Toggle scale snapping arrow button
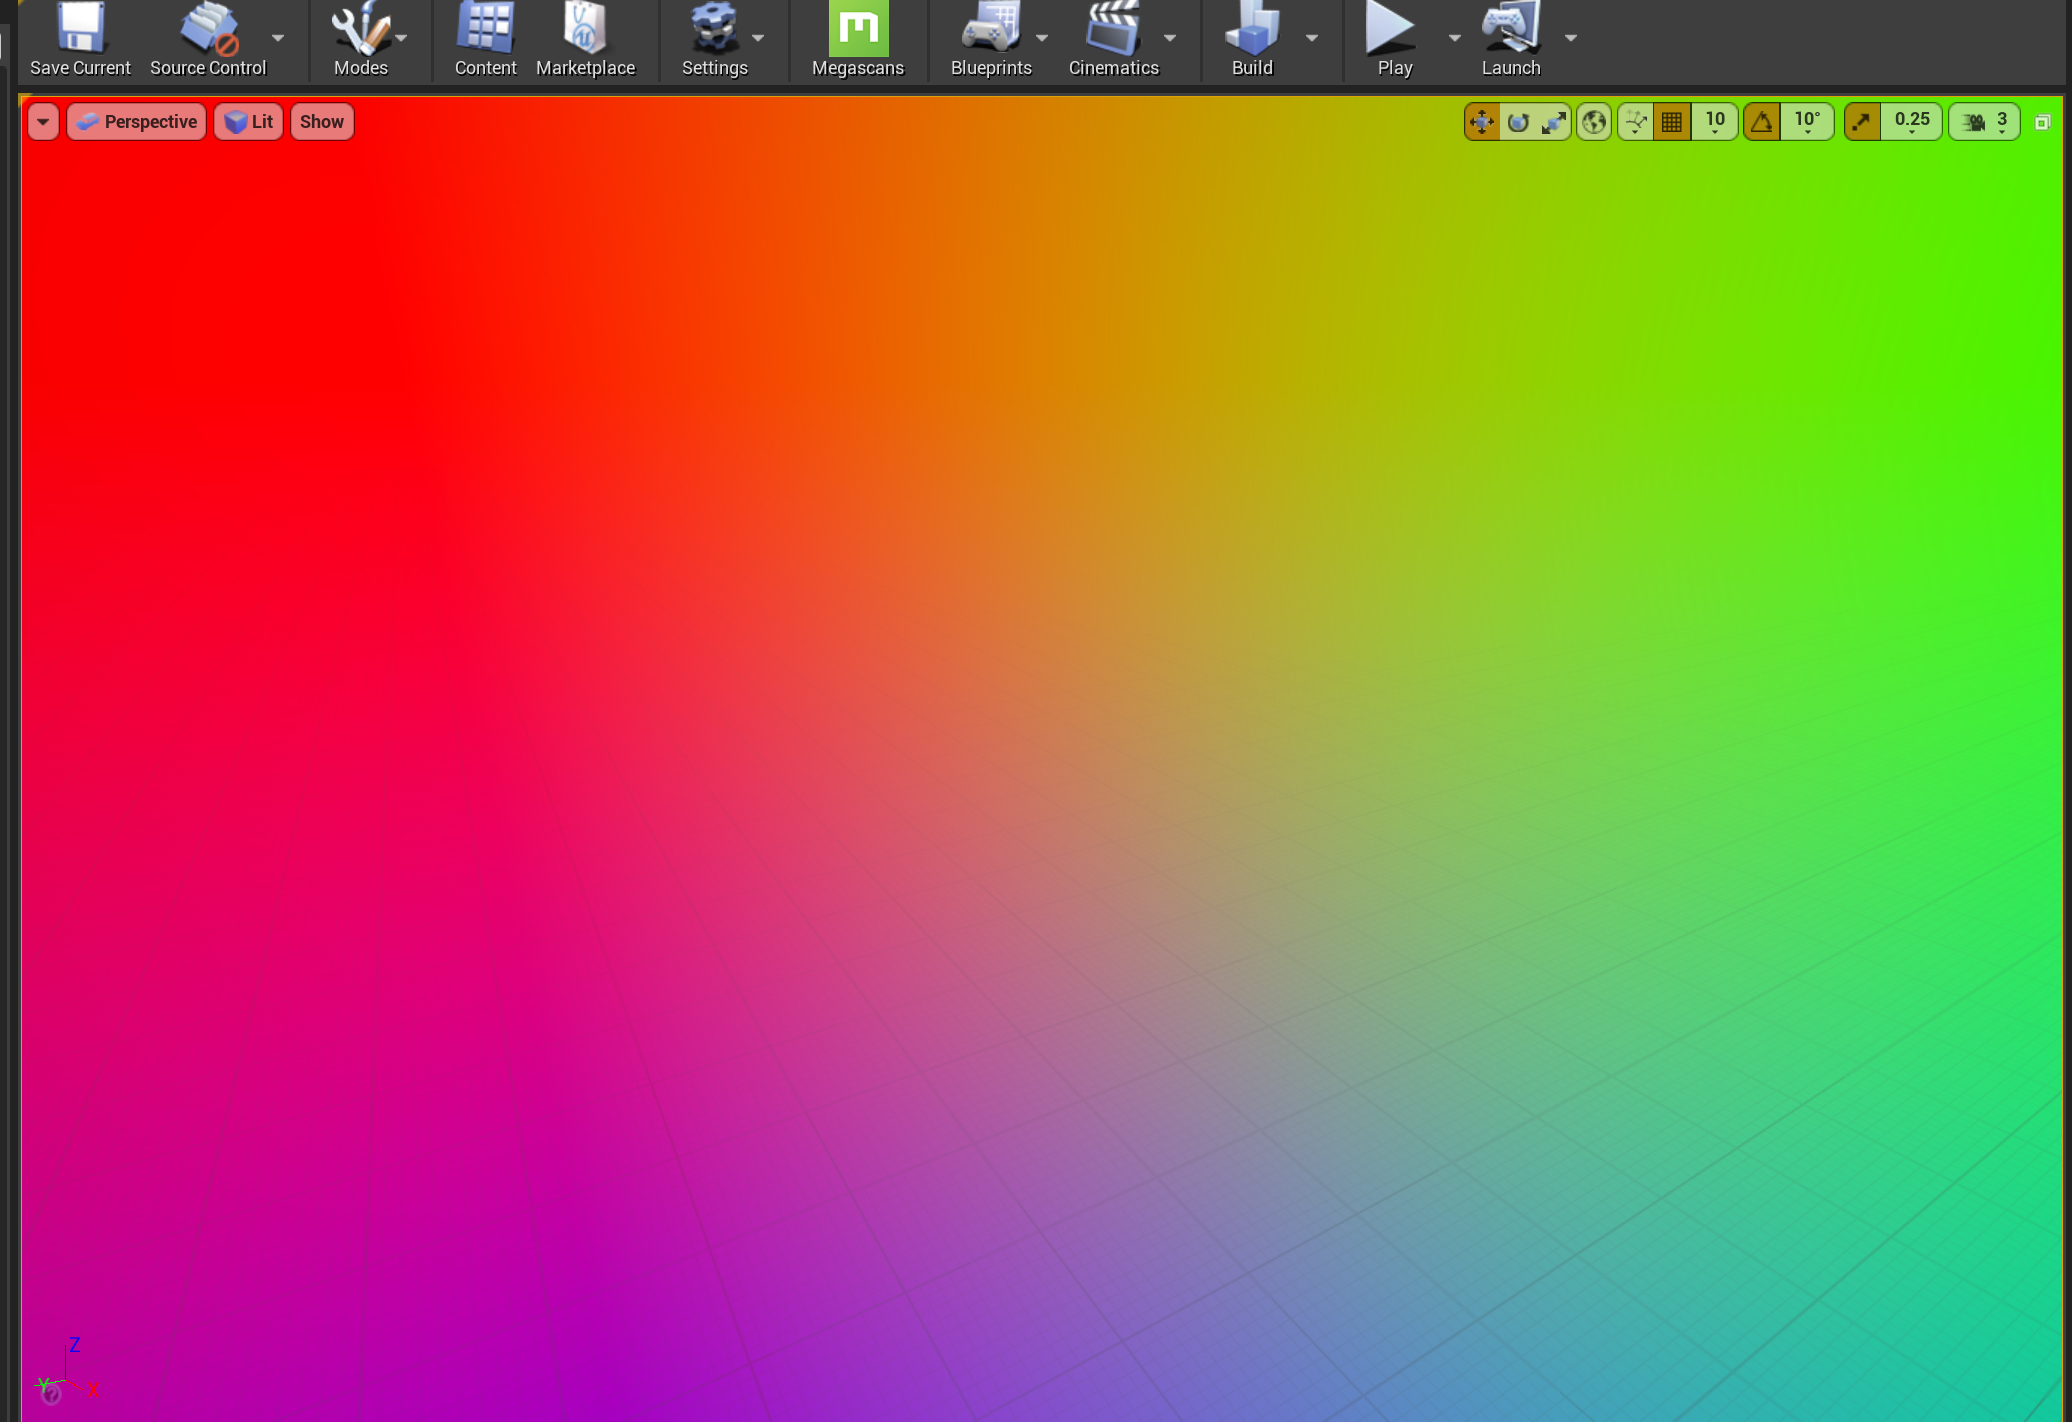Screen dimensions: 2072x1422 tap(1862, 122)
